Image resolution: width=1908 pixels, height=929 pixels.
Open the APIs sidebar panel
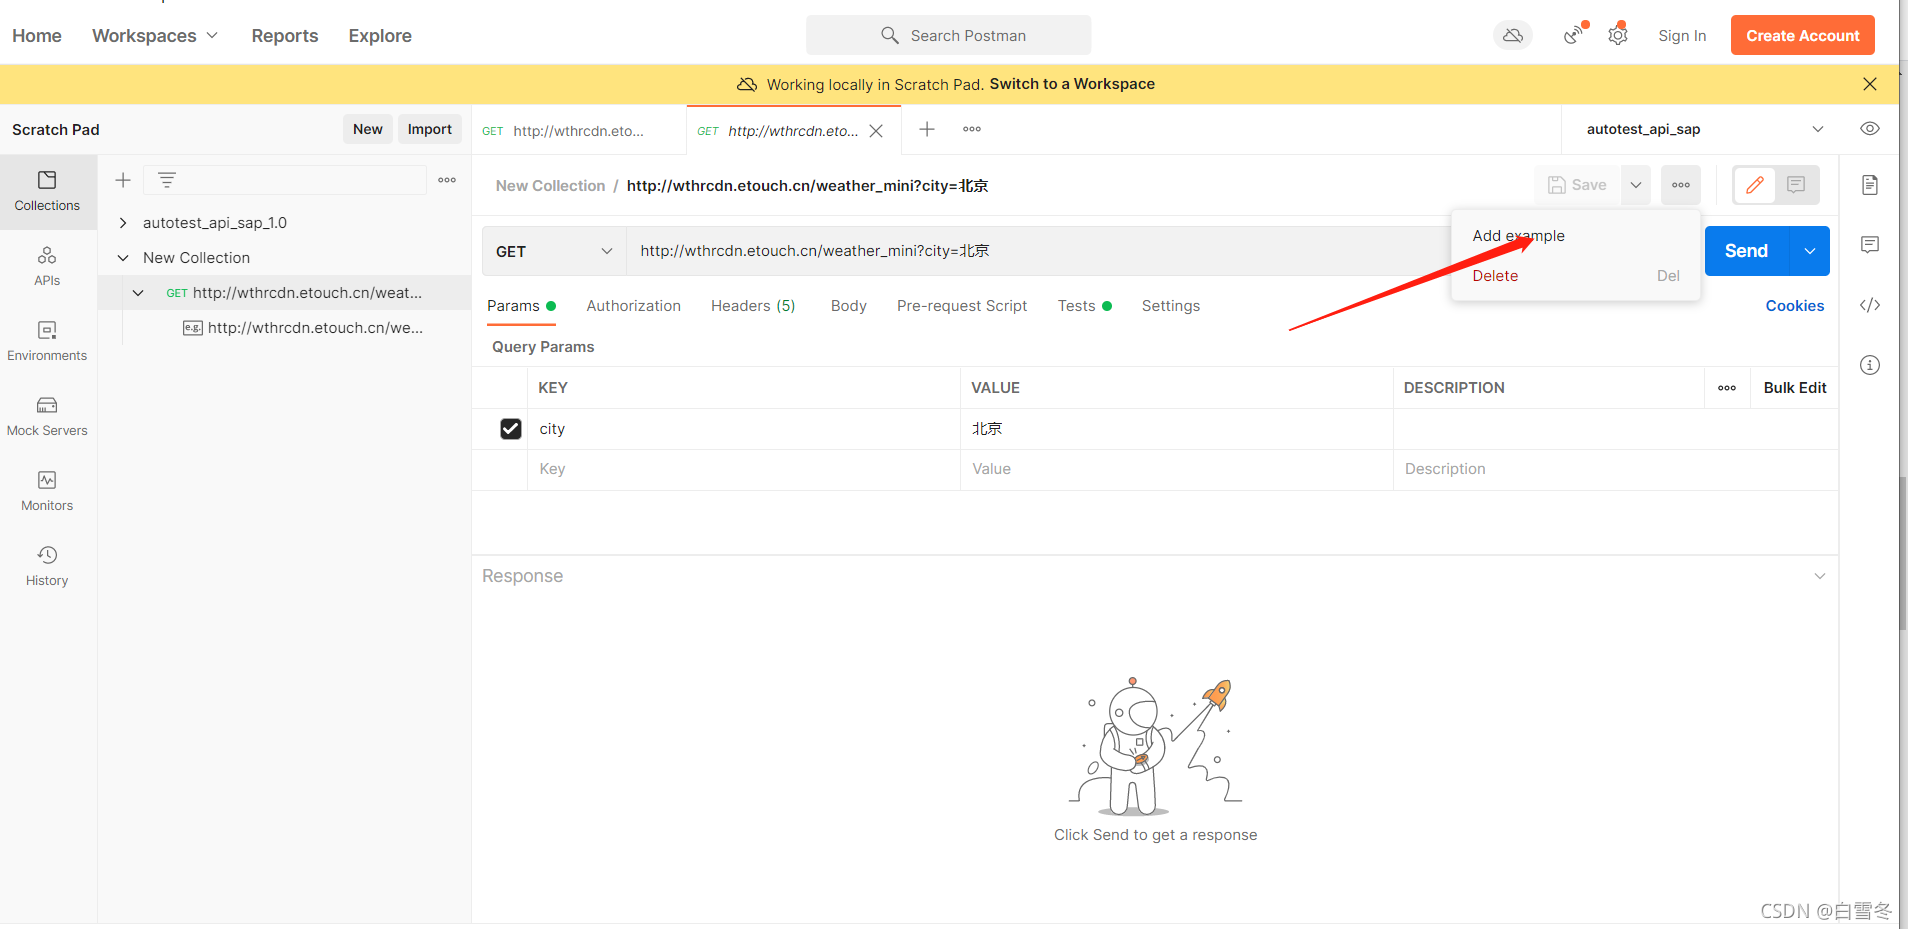point(47,267)
